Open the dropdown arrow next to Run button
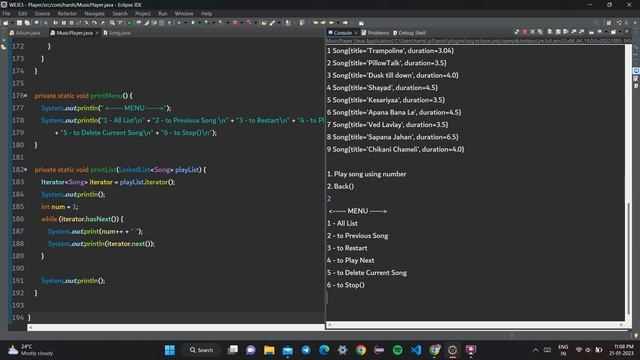Screen dimensions: 640x360 [x=200, y=23]
